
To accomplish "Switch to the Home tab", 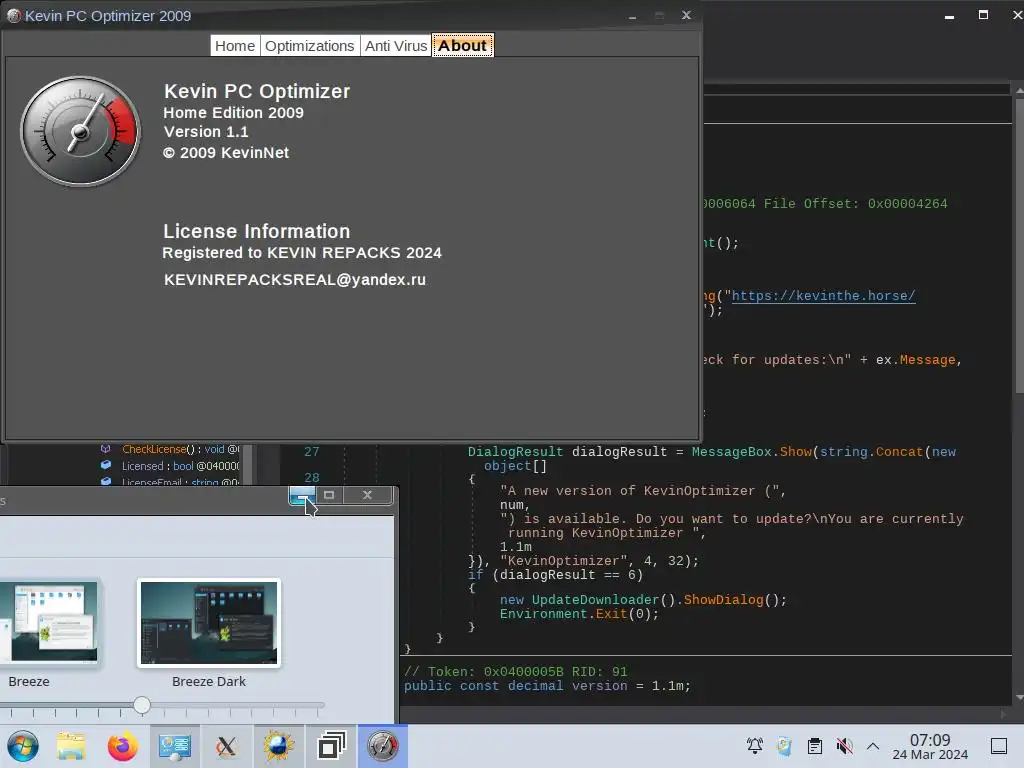I will pos(235,46).
